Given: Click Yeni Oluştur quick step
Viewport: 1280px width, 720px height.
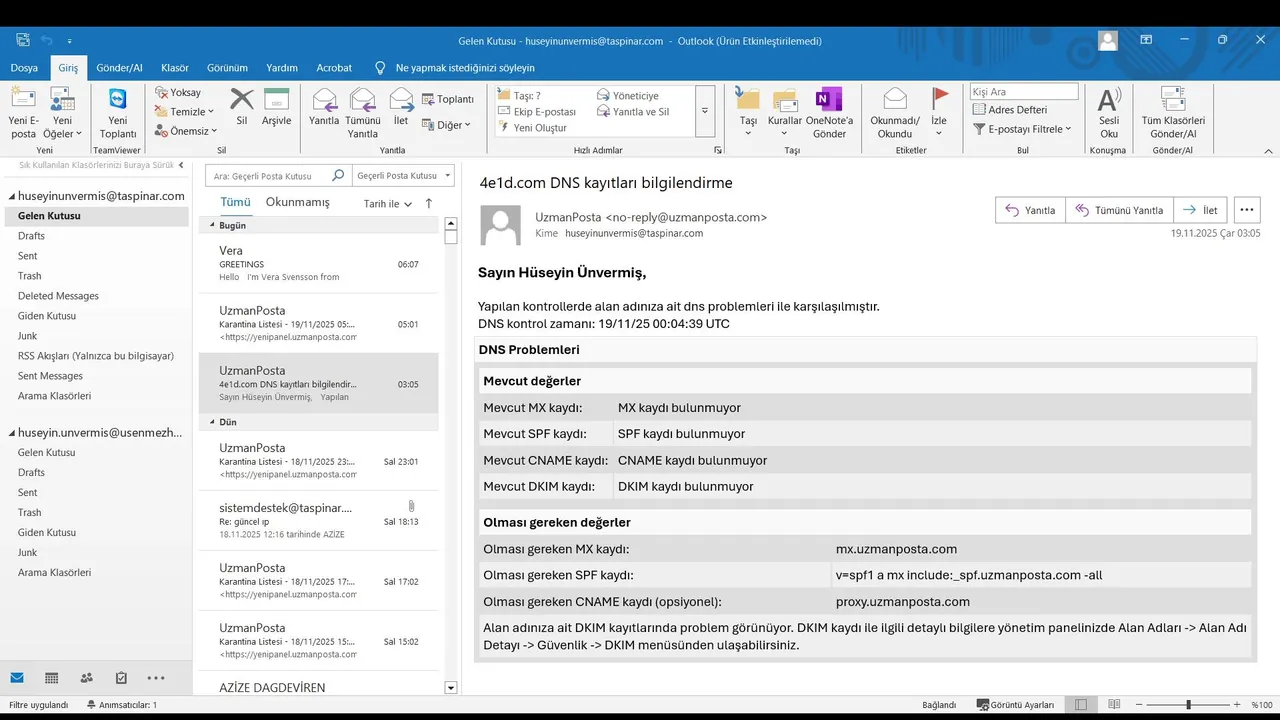Looking at the screenshot, I should coord(532,128).
